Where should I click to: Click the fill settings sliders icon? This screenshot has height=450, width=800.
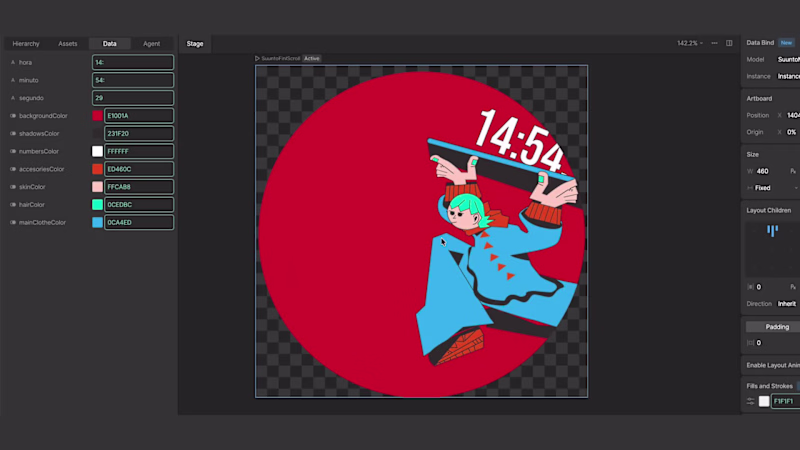click(x=751, y=402)
